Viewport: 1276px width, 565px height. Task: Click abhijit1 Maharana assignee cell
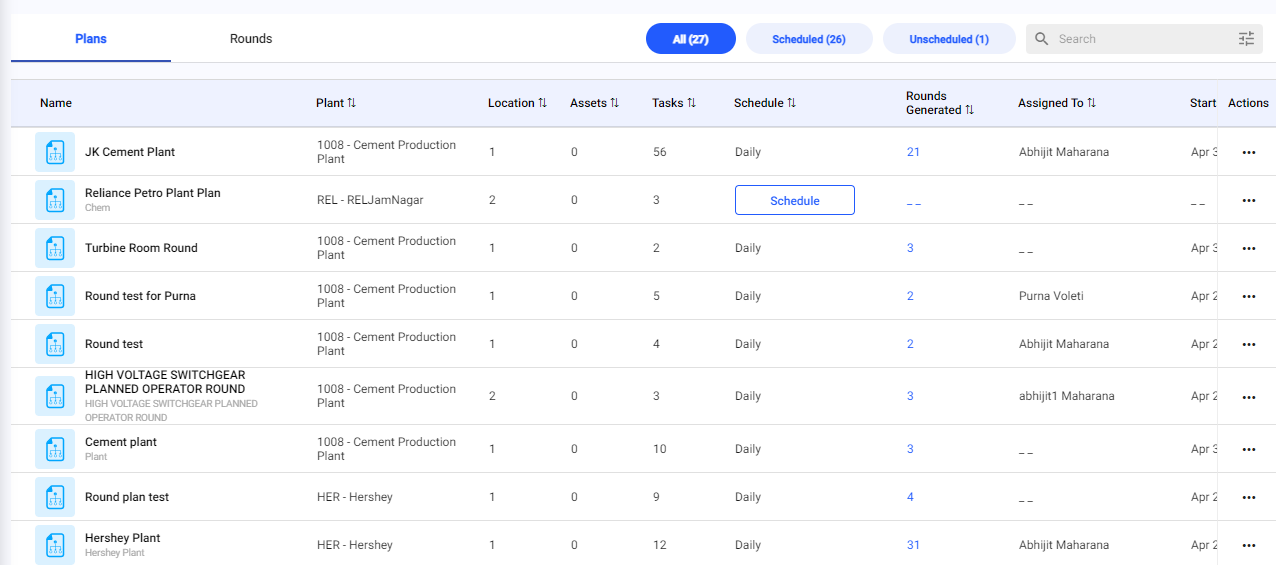coord(1066,396)
